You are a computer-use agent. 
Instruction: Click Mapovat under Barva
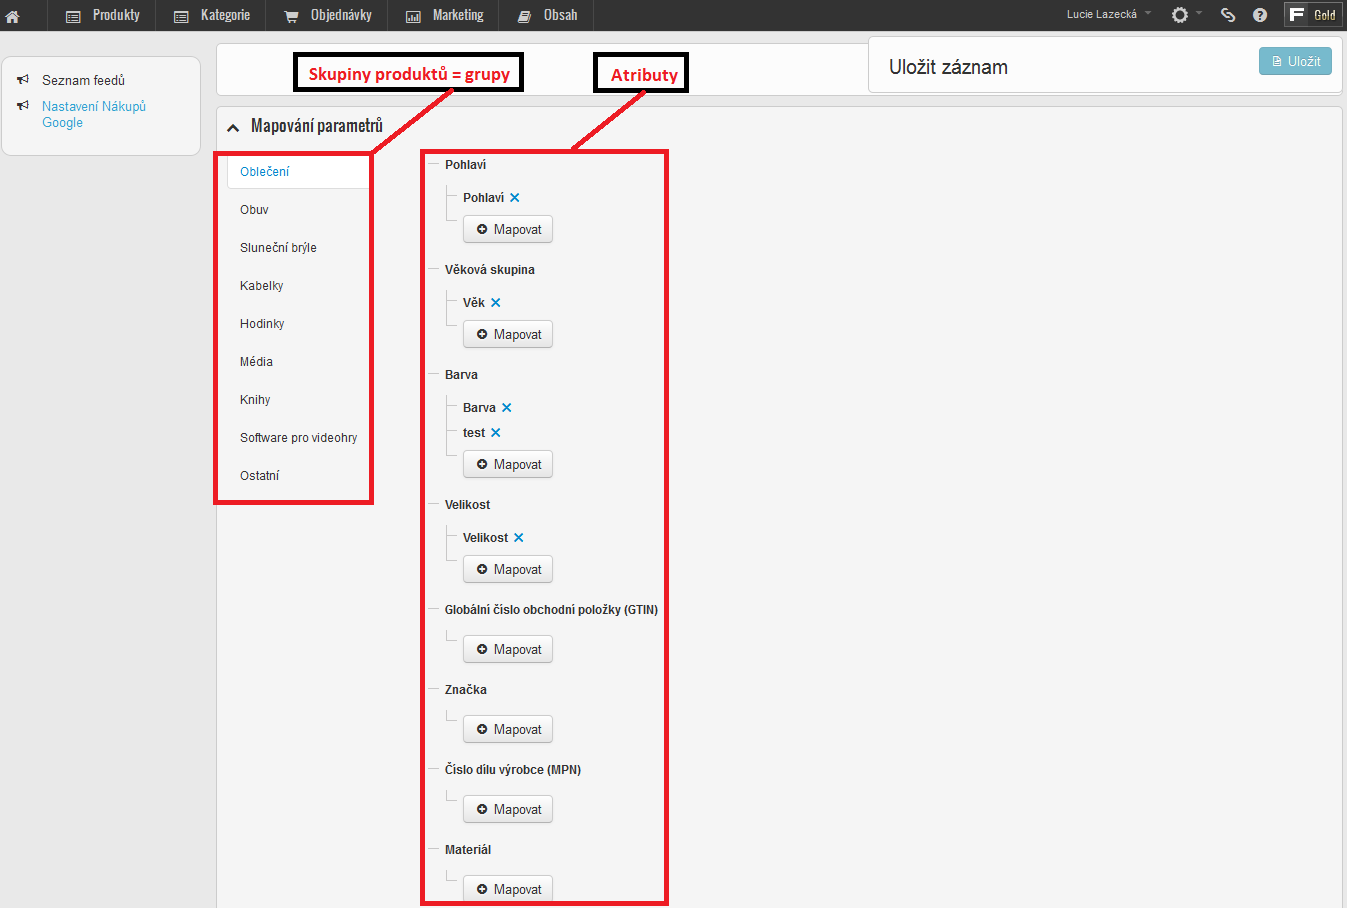point(508,465)
